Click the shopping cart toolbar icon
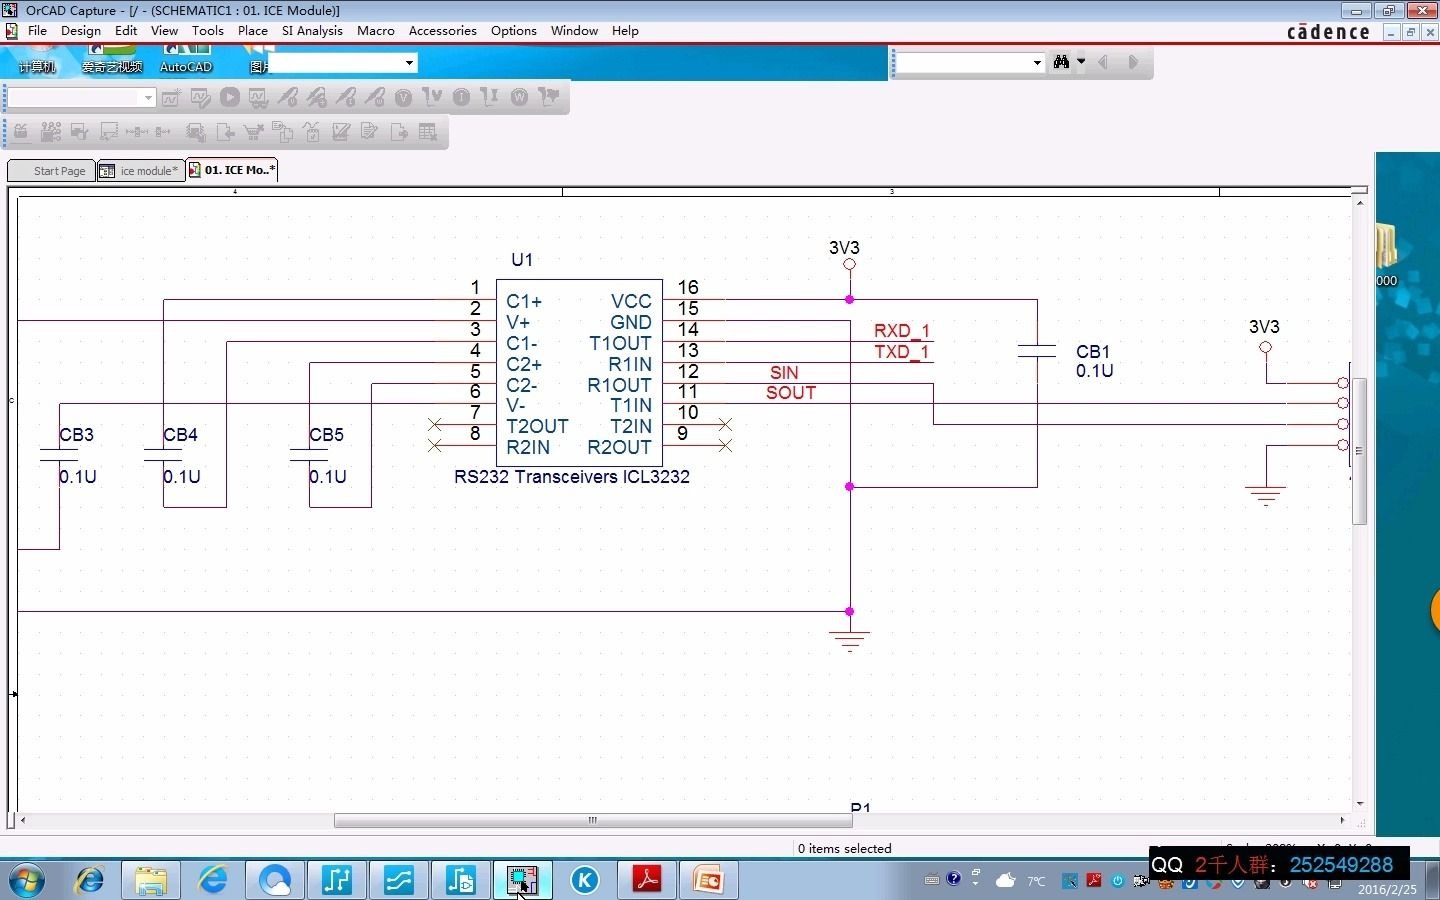Screen dimensions: 1440x900 [254, 131]
